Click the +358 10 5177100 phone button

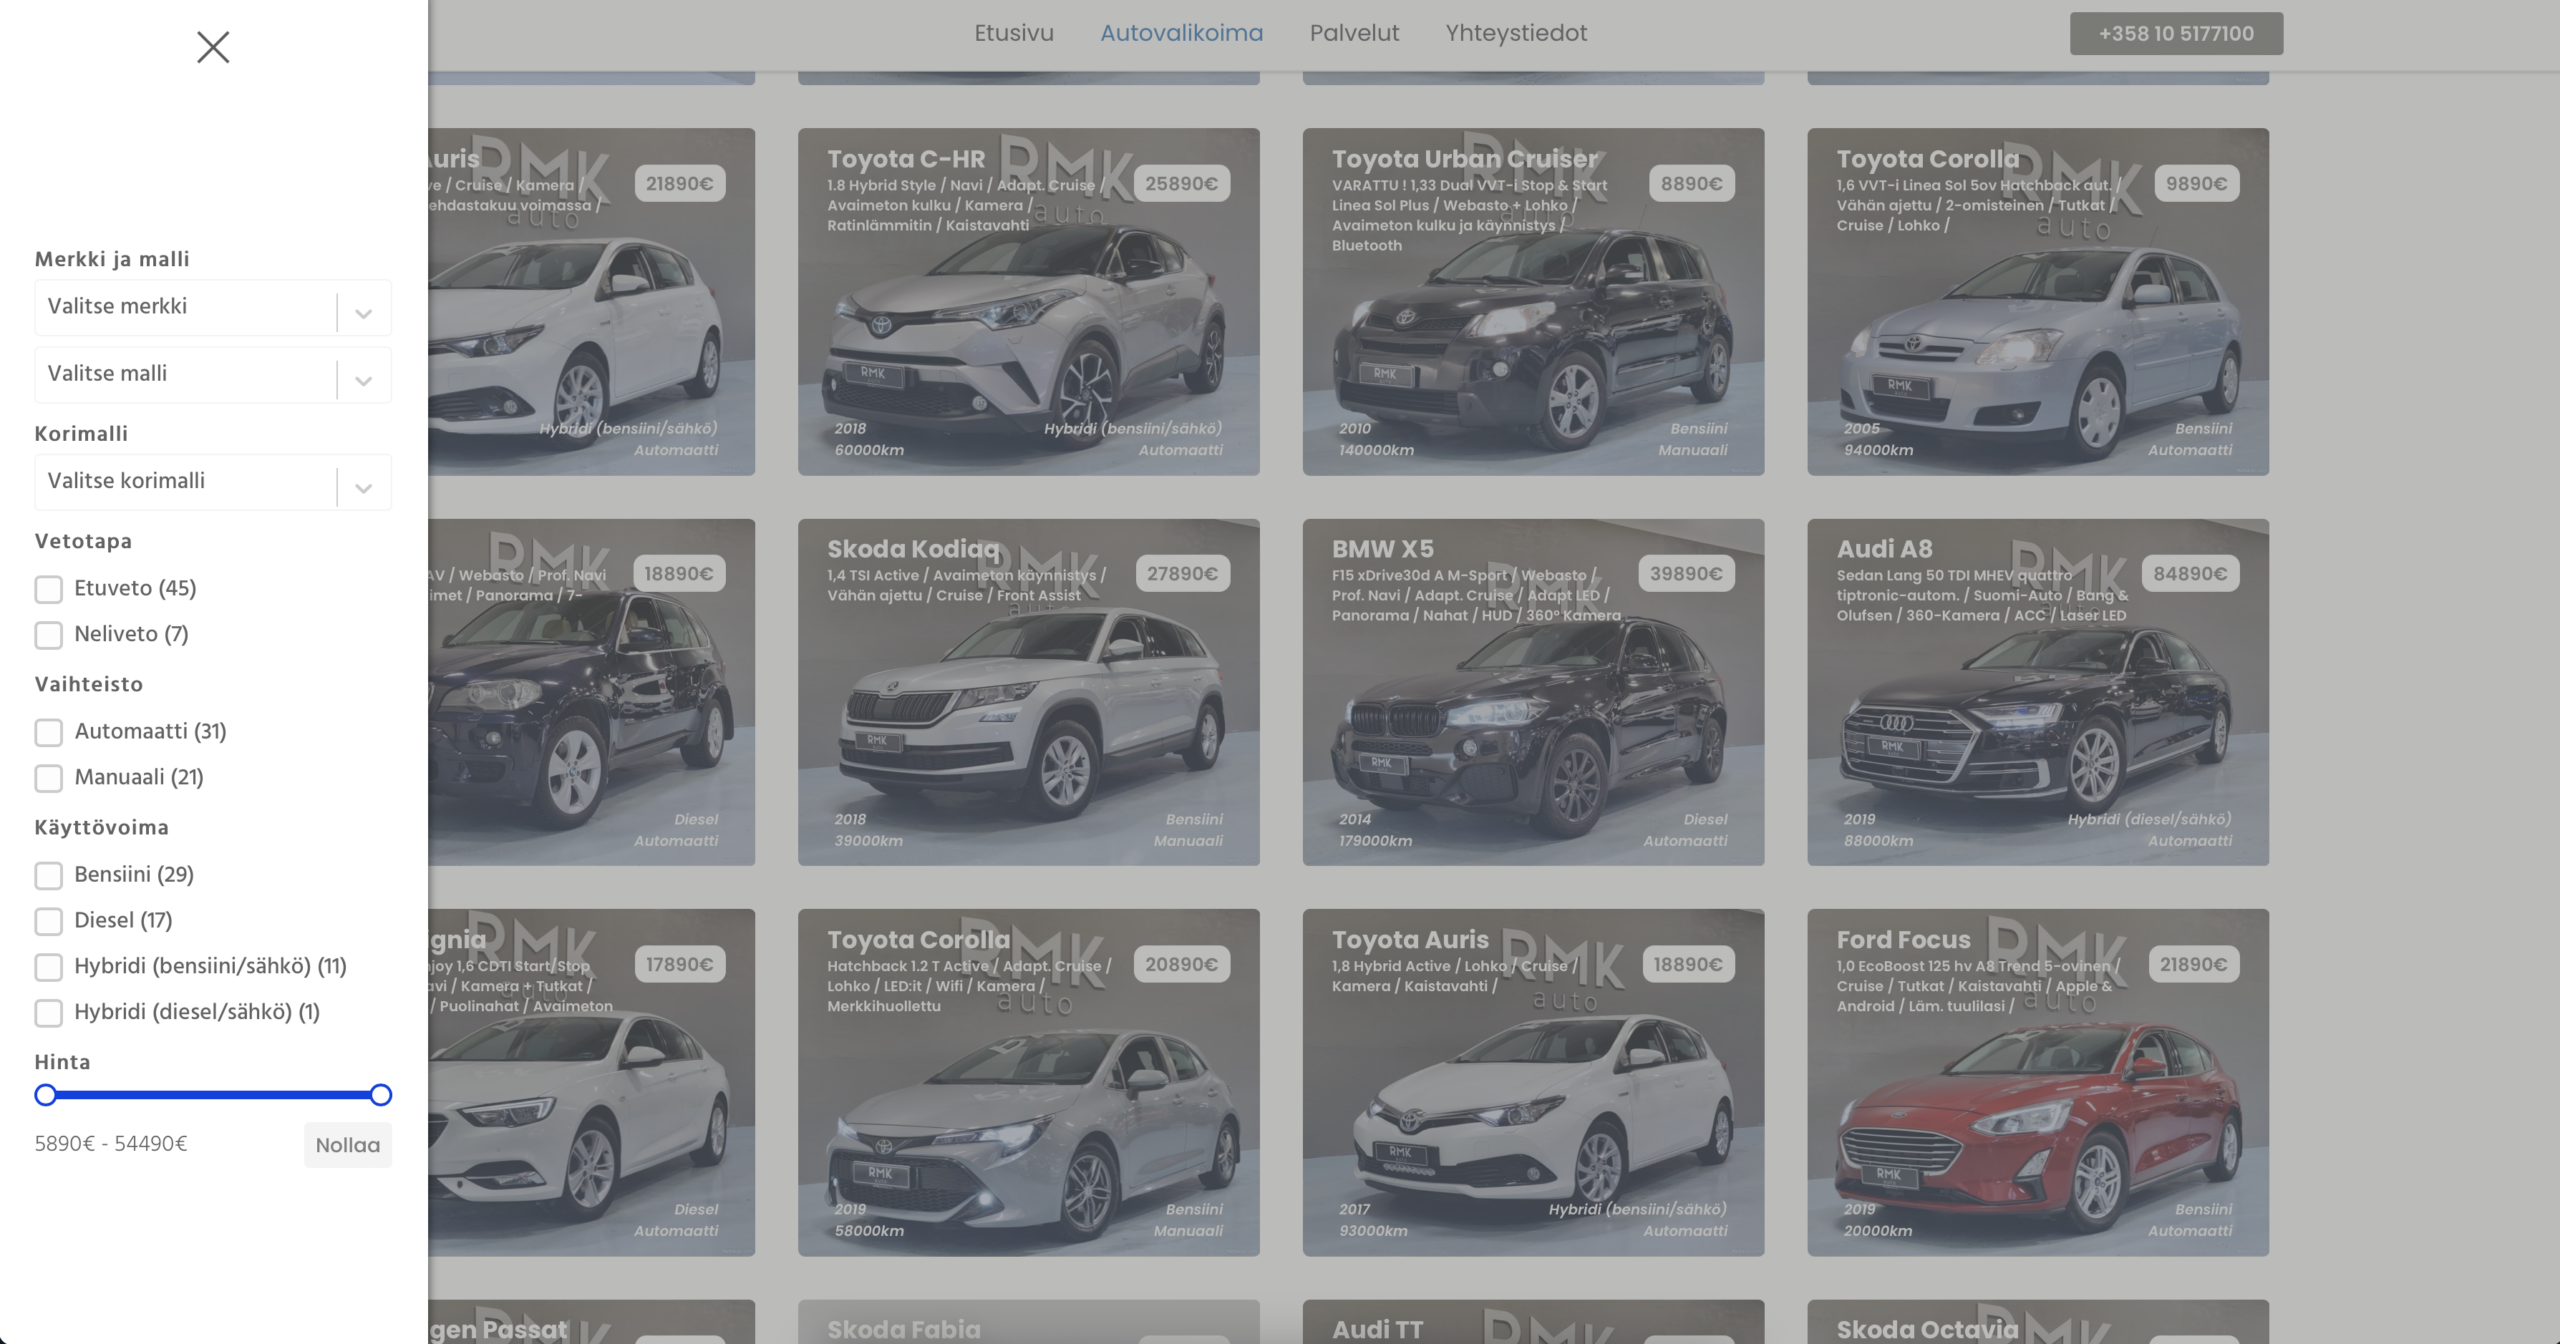point(2176,33)
